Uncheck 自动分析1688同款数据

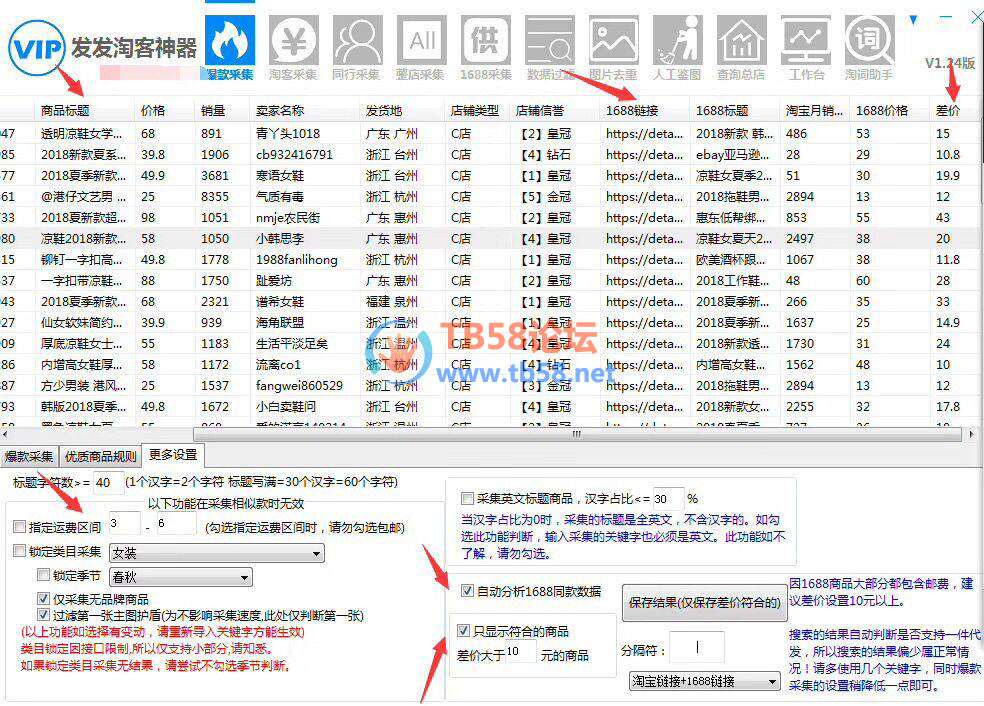point(467,591)
